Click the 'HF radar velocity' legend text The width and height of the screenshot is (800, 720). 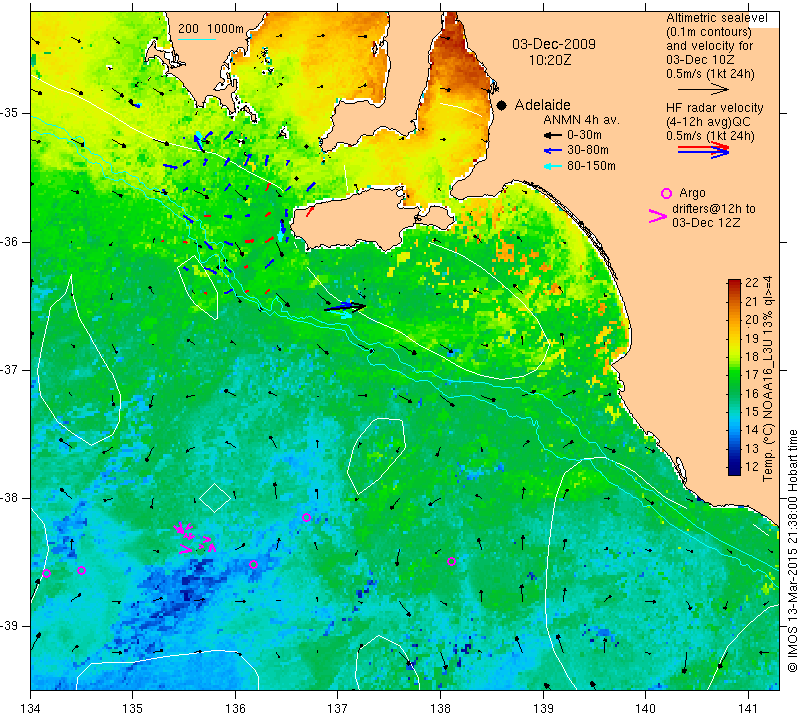pos(714,108)
